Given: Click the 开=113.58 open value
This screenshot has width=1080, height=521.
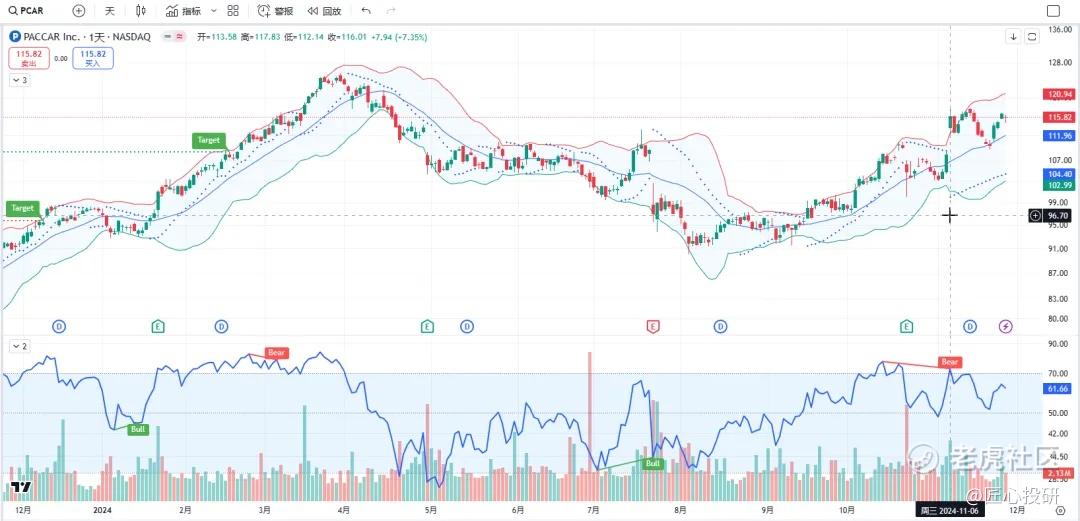Looking at the screenshot, I should point(218,37).
